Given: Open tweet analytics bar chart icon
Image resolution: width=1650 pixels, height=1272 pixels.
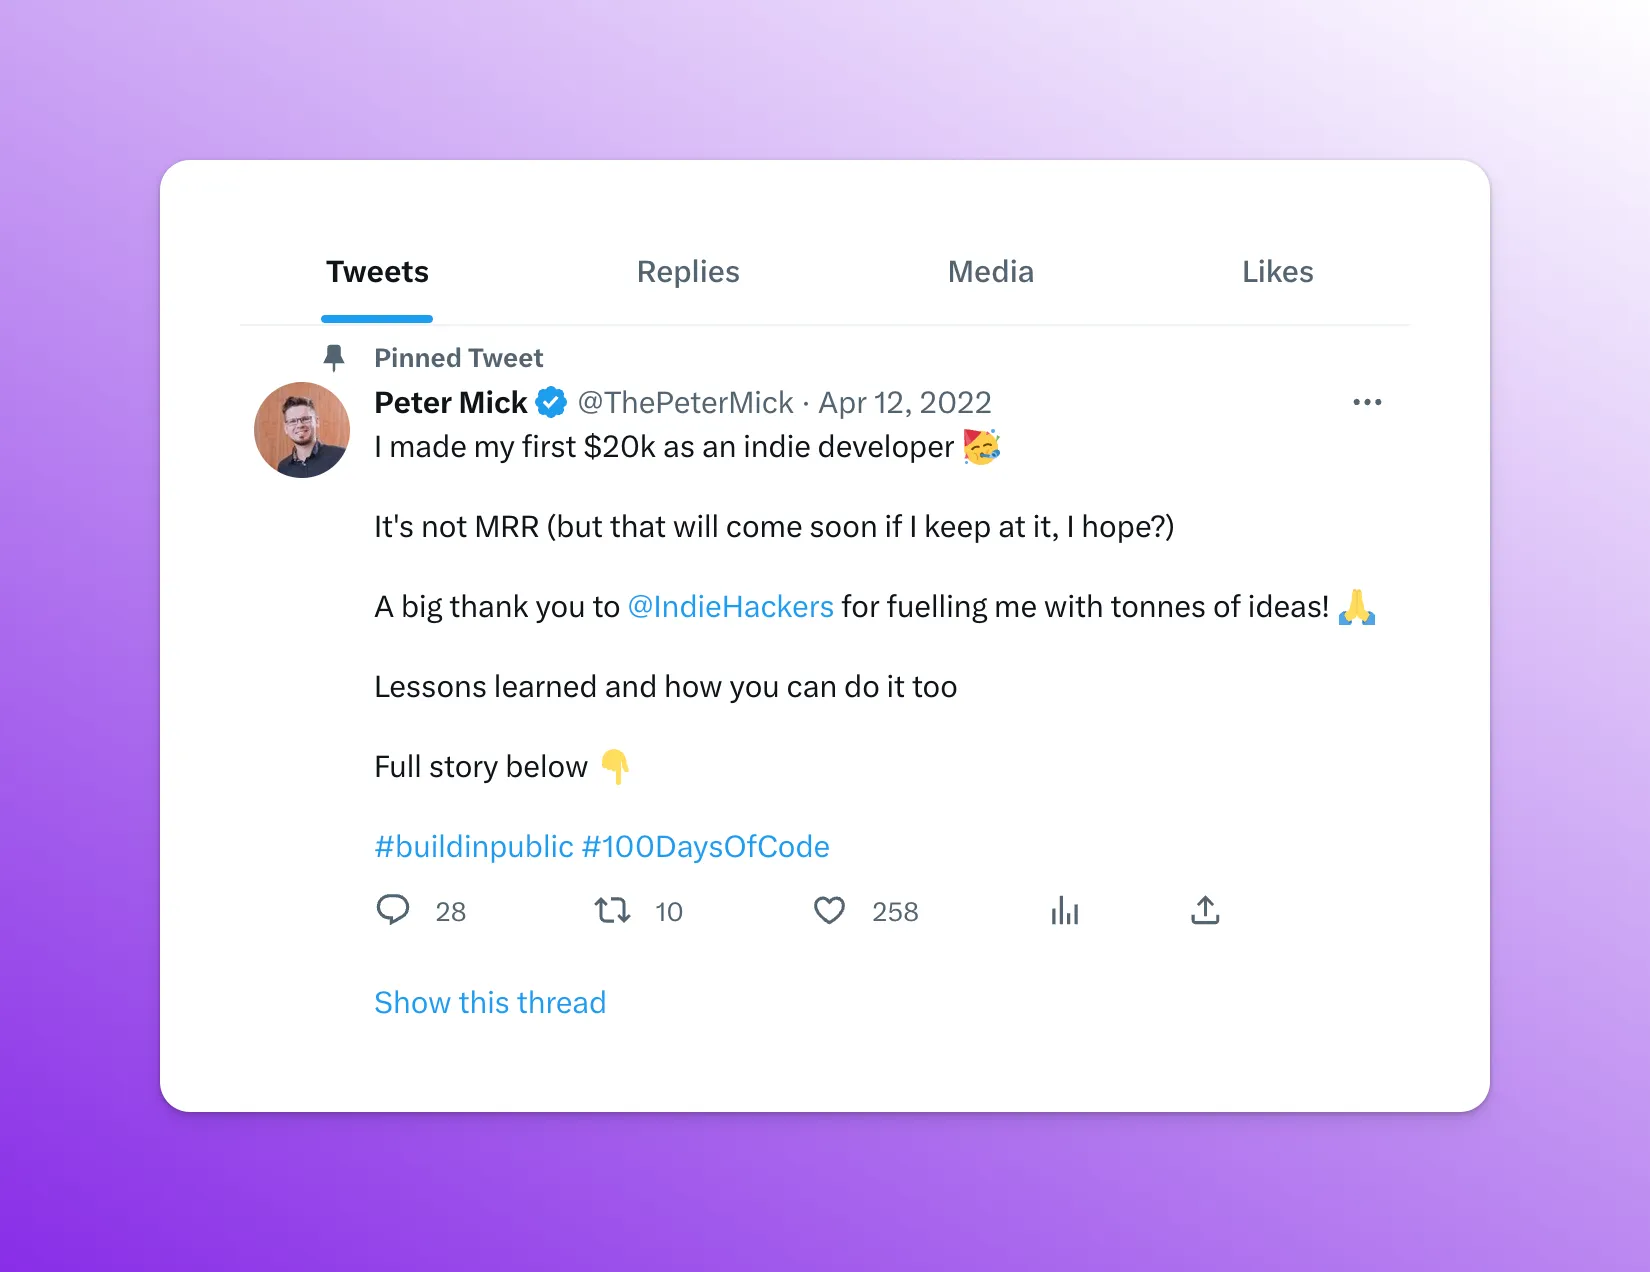Looking at the screenshot, I should coord(1065,910).
